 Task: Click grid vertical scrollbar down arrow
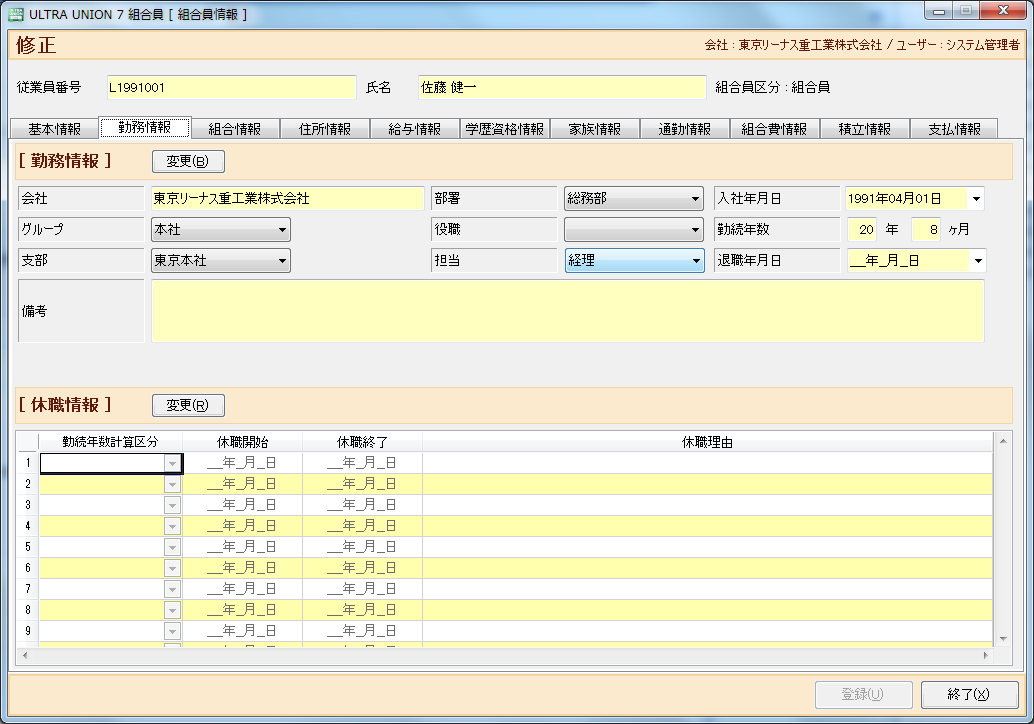pos(1003,638)
